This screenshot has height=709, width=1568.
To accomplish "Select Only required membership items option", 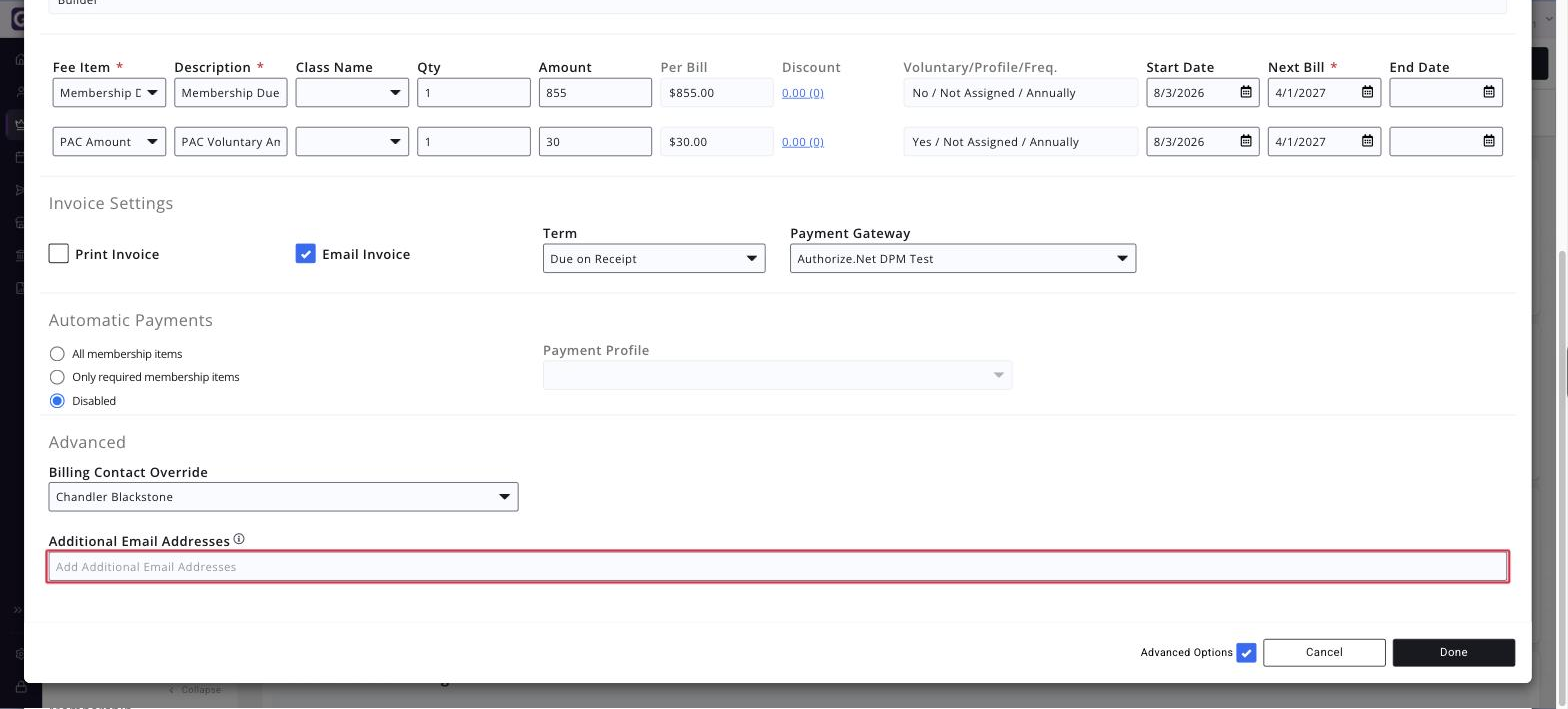I will pos(57,377).
